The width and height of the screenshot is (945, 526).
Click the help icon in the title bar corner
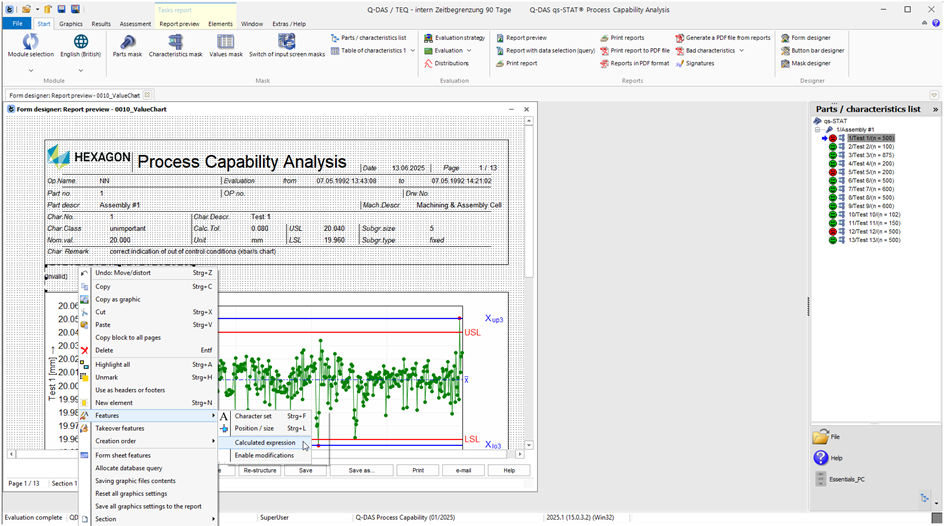point(936,23)
